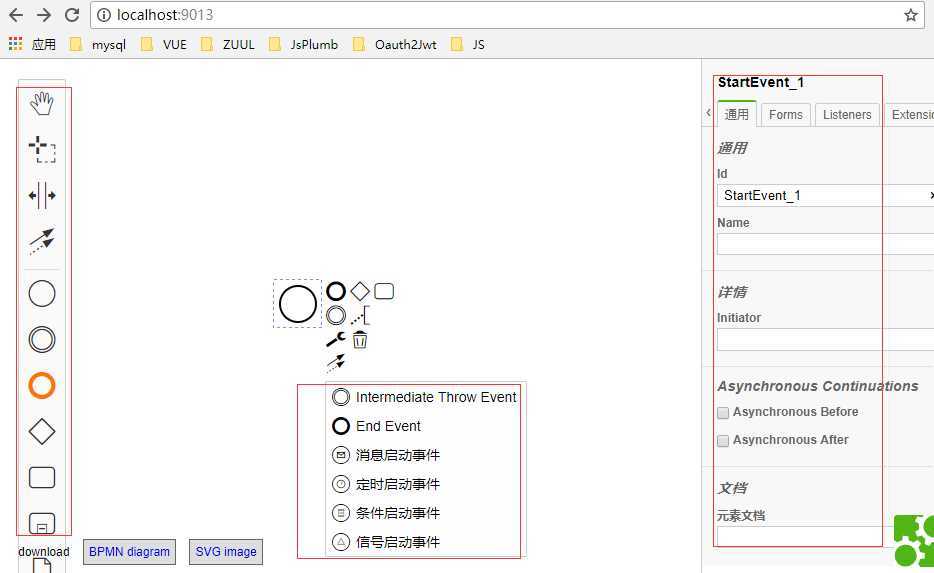
Task: Open the JS bookmark folder
Action: pyautogui.click(x=468, y=45)
